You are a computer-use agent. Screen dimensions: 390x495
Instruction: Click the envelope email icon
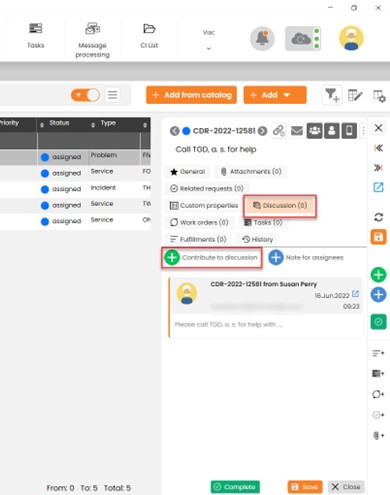[x=297, y=131]
